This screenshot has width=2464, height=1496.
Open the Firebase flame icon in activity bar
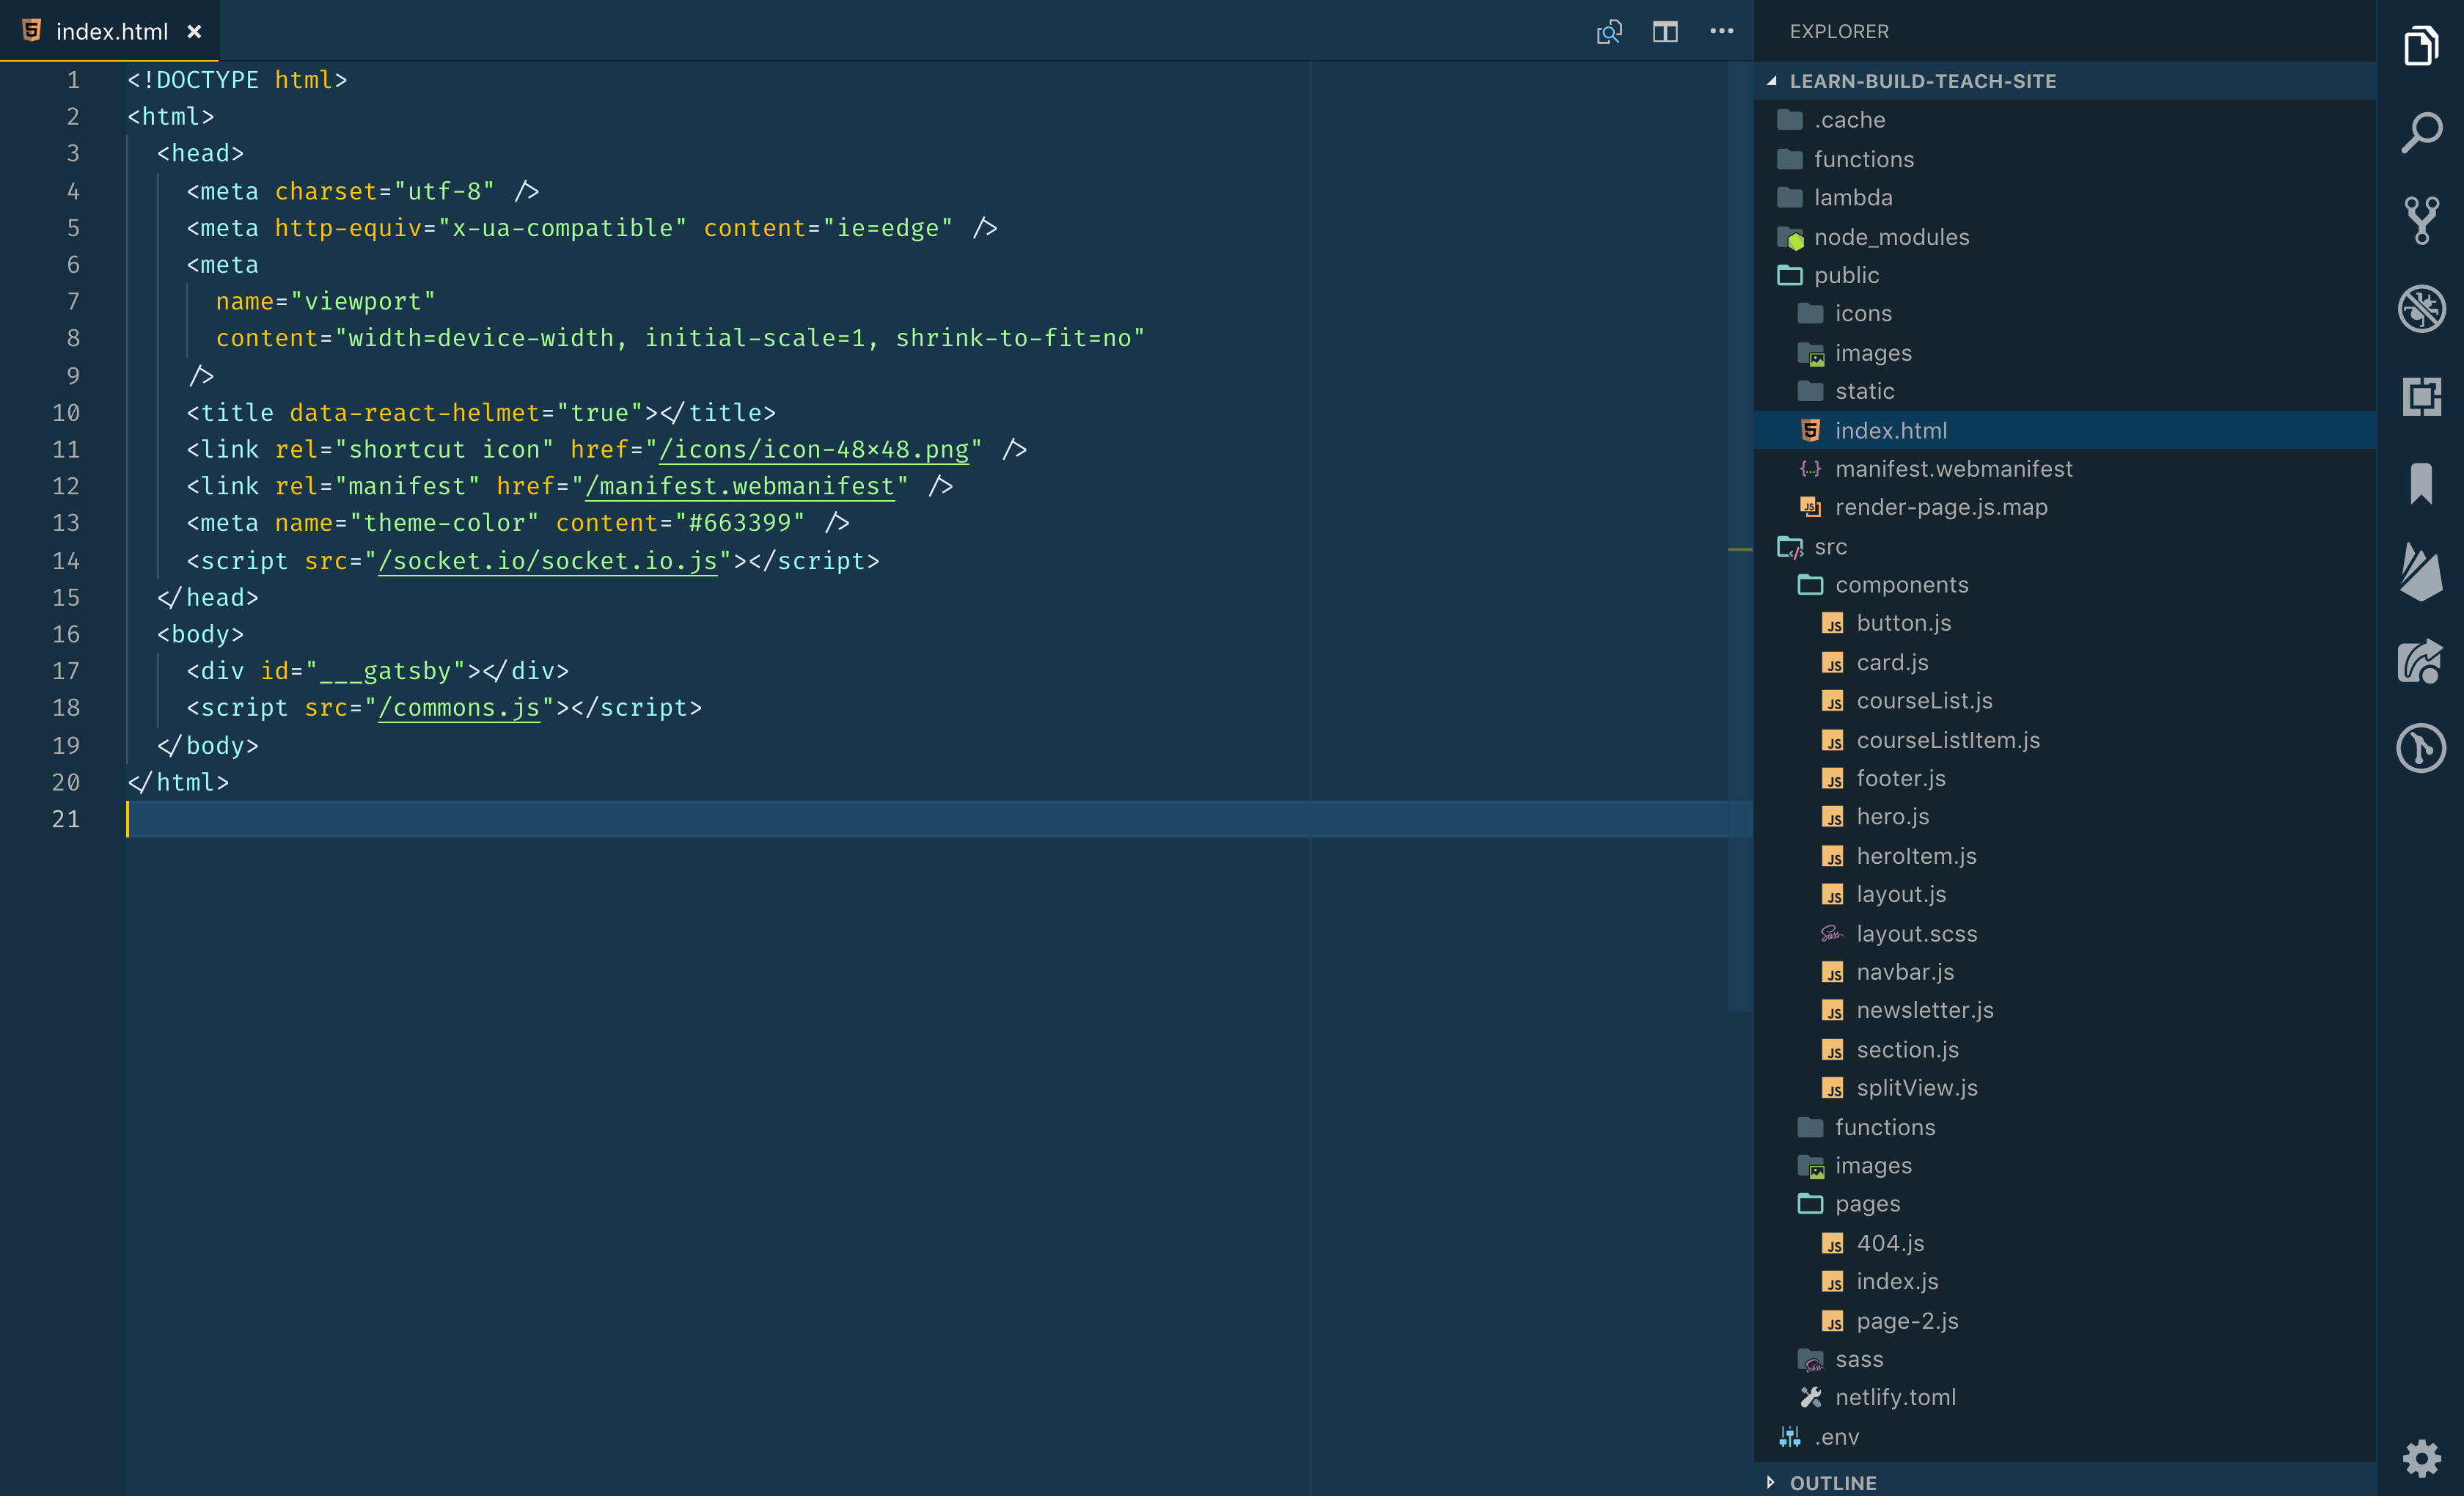pos(2421,572)
